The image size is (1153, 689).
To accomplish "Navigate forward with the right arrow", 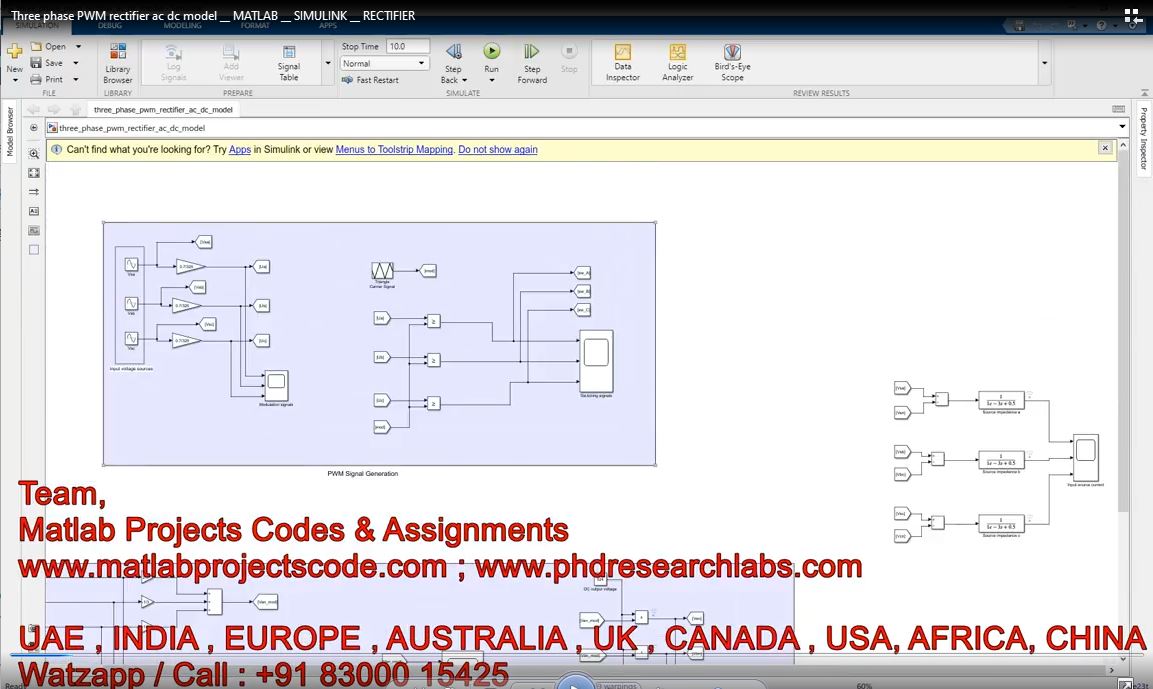I will coord(54,110).
